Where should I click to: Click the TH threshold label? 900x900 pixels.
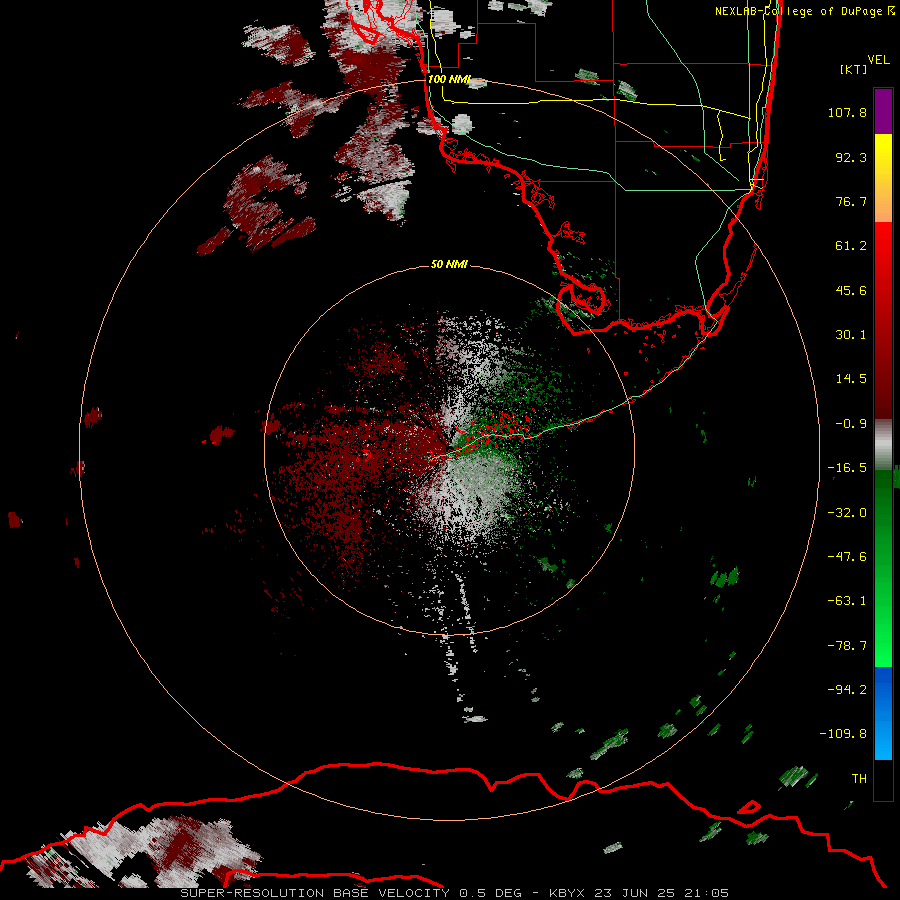pos(859,778)
